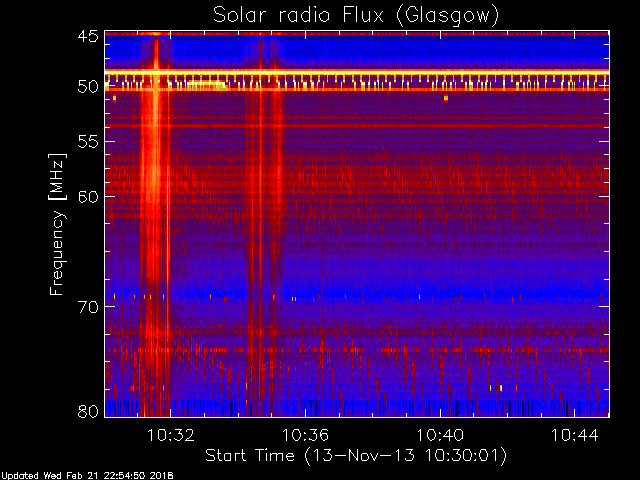Click the "Start Time (13-Nov-13 10:30:01)" label
Screen dimensions: 640x480
pos(356,456)
